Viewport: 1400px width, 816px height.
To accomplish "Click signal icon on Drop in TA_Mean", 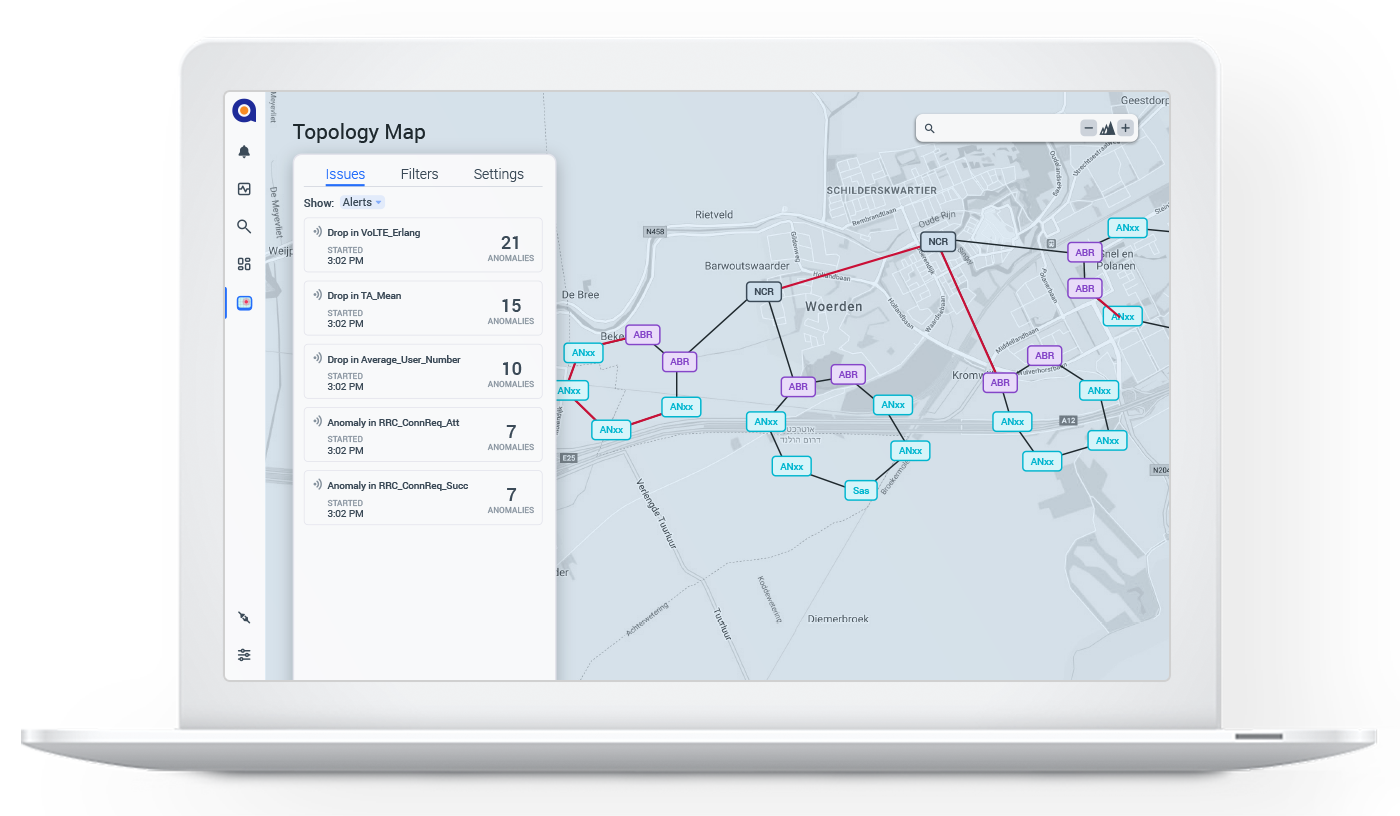I will (317, 295).
